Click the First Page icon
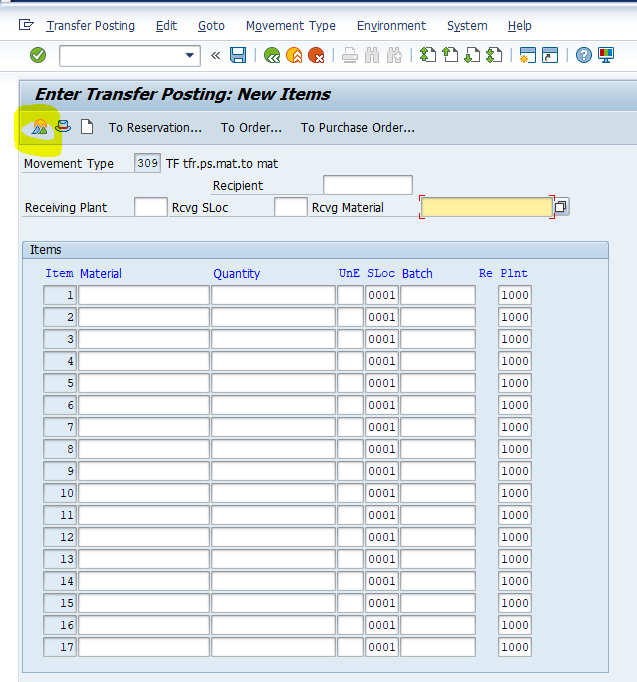 428,55
